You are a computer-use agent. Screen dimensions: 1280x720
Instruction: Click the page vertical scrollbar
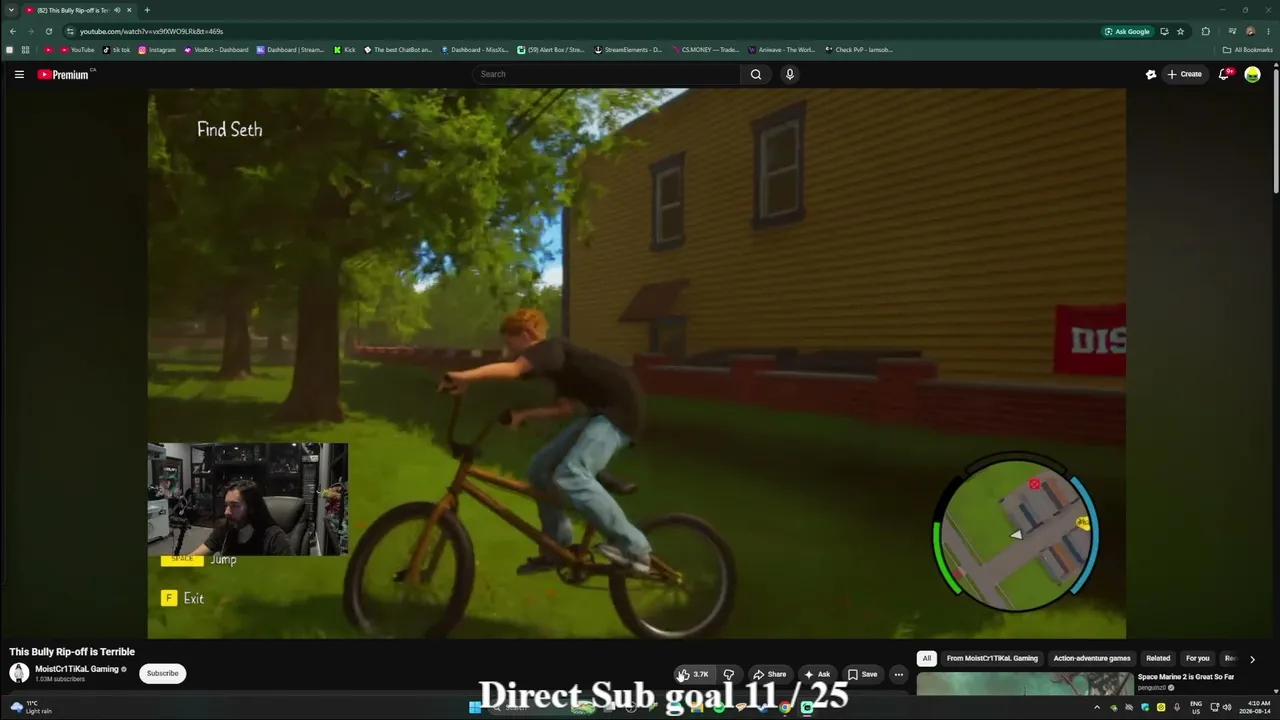point(1276,130)
